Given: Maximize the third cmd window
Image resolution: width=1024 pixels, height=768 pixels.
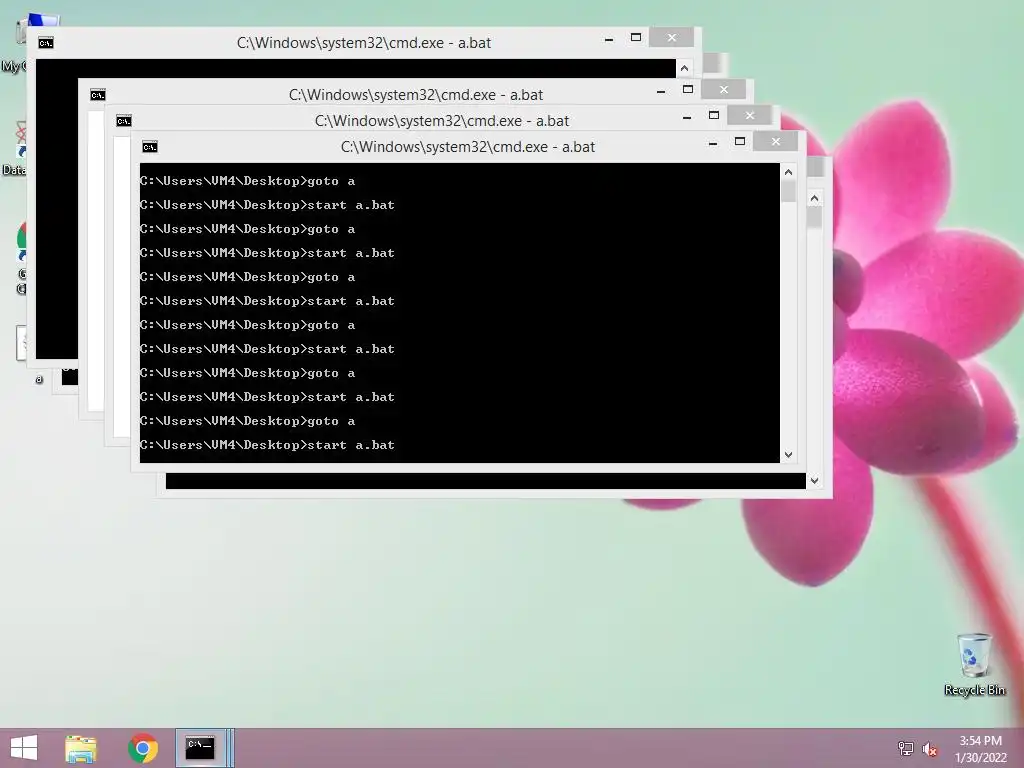Looking at the screenshot, I should coord(688,89).
